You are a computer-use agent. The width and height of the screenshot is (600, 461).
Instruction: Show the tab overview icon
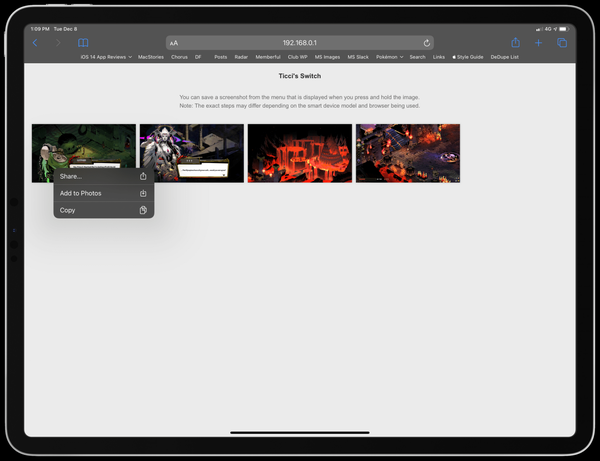(562, 43)
